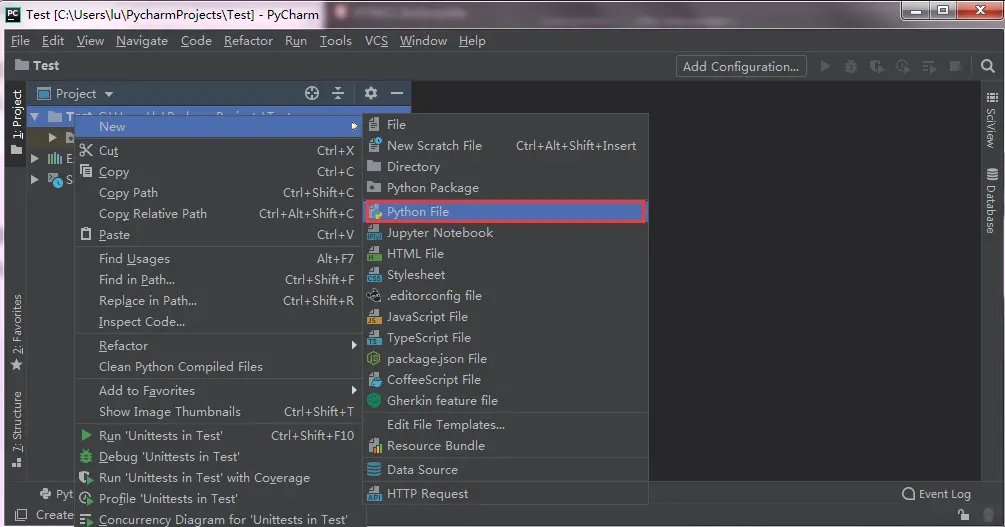The width and height of the screenshot is (1005, 527).
Task: Open the Tools menu
Action: tap(336, 40)
